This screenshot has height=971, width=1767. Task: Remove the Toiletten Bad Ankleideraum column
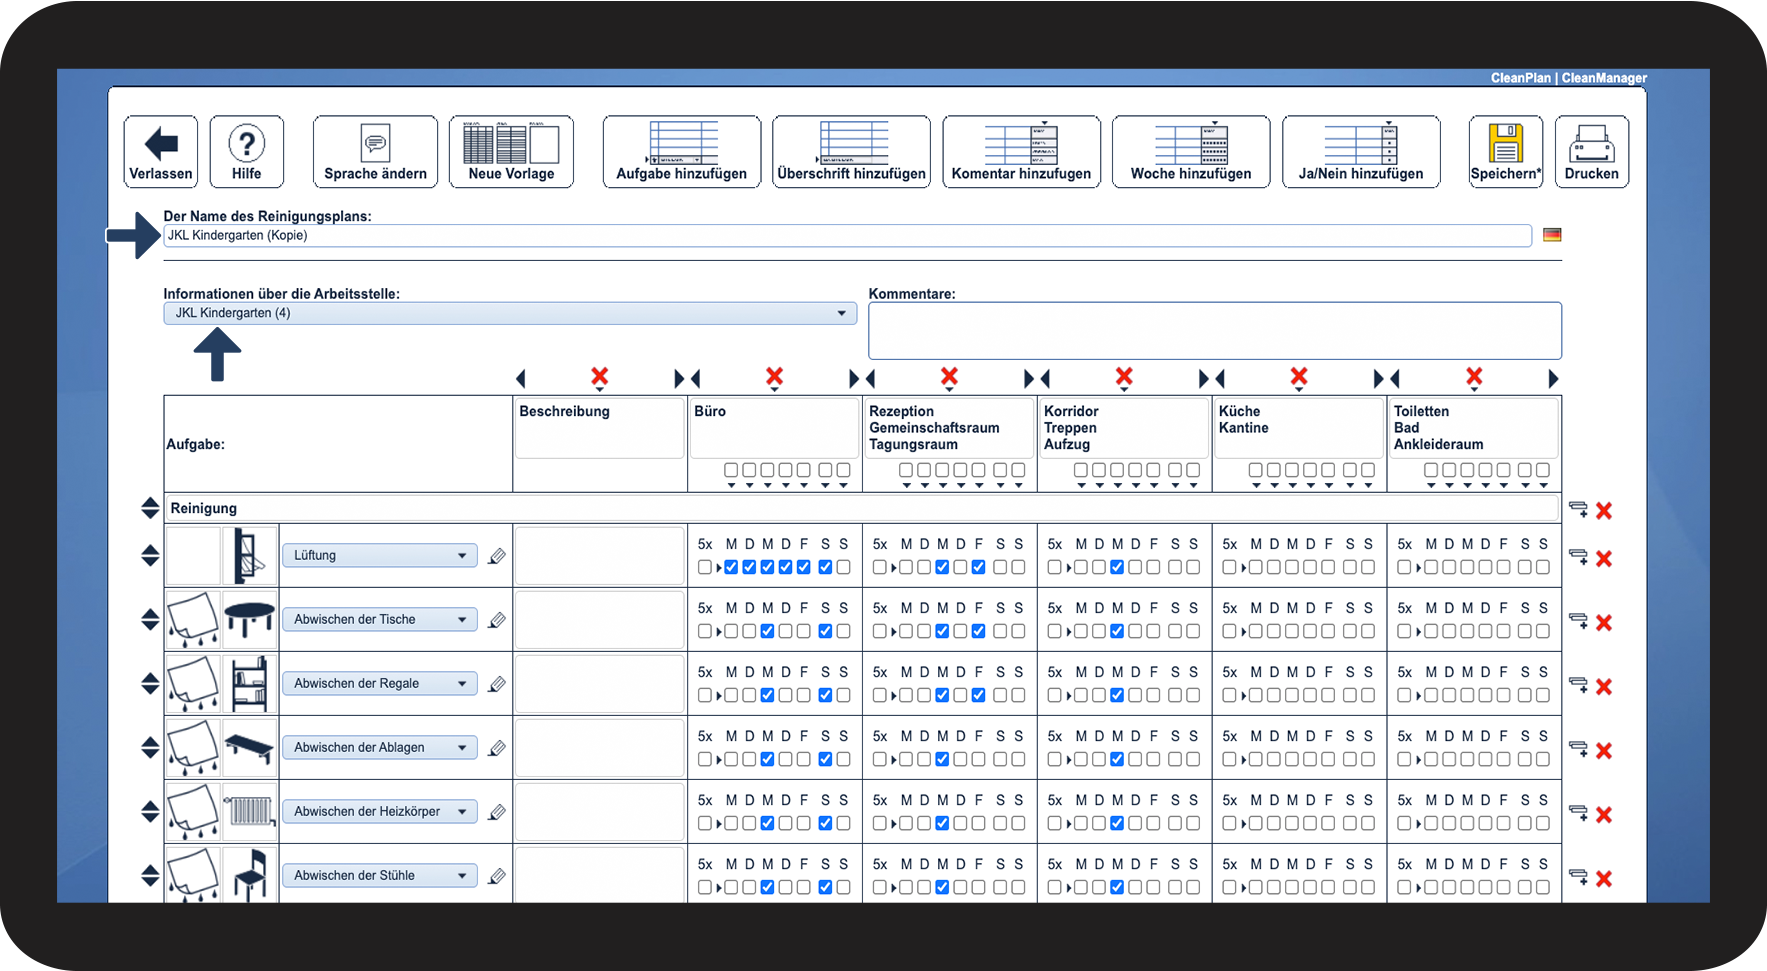point(1474,377)
